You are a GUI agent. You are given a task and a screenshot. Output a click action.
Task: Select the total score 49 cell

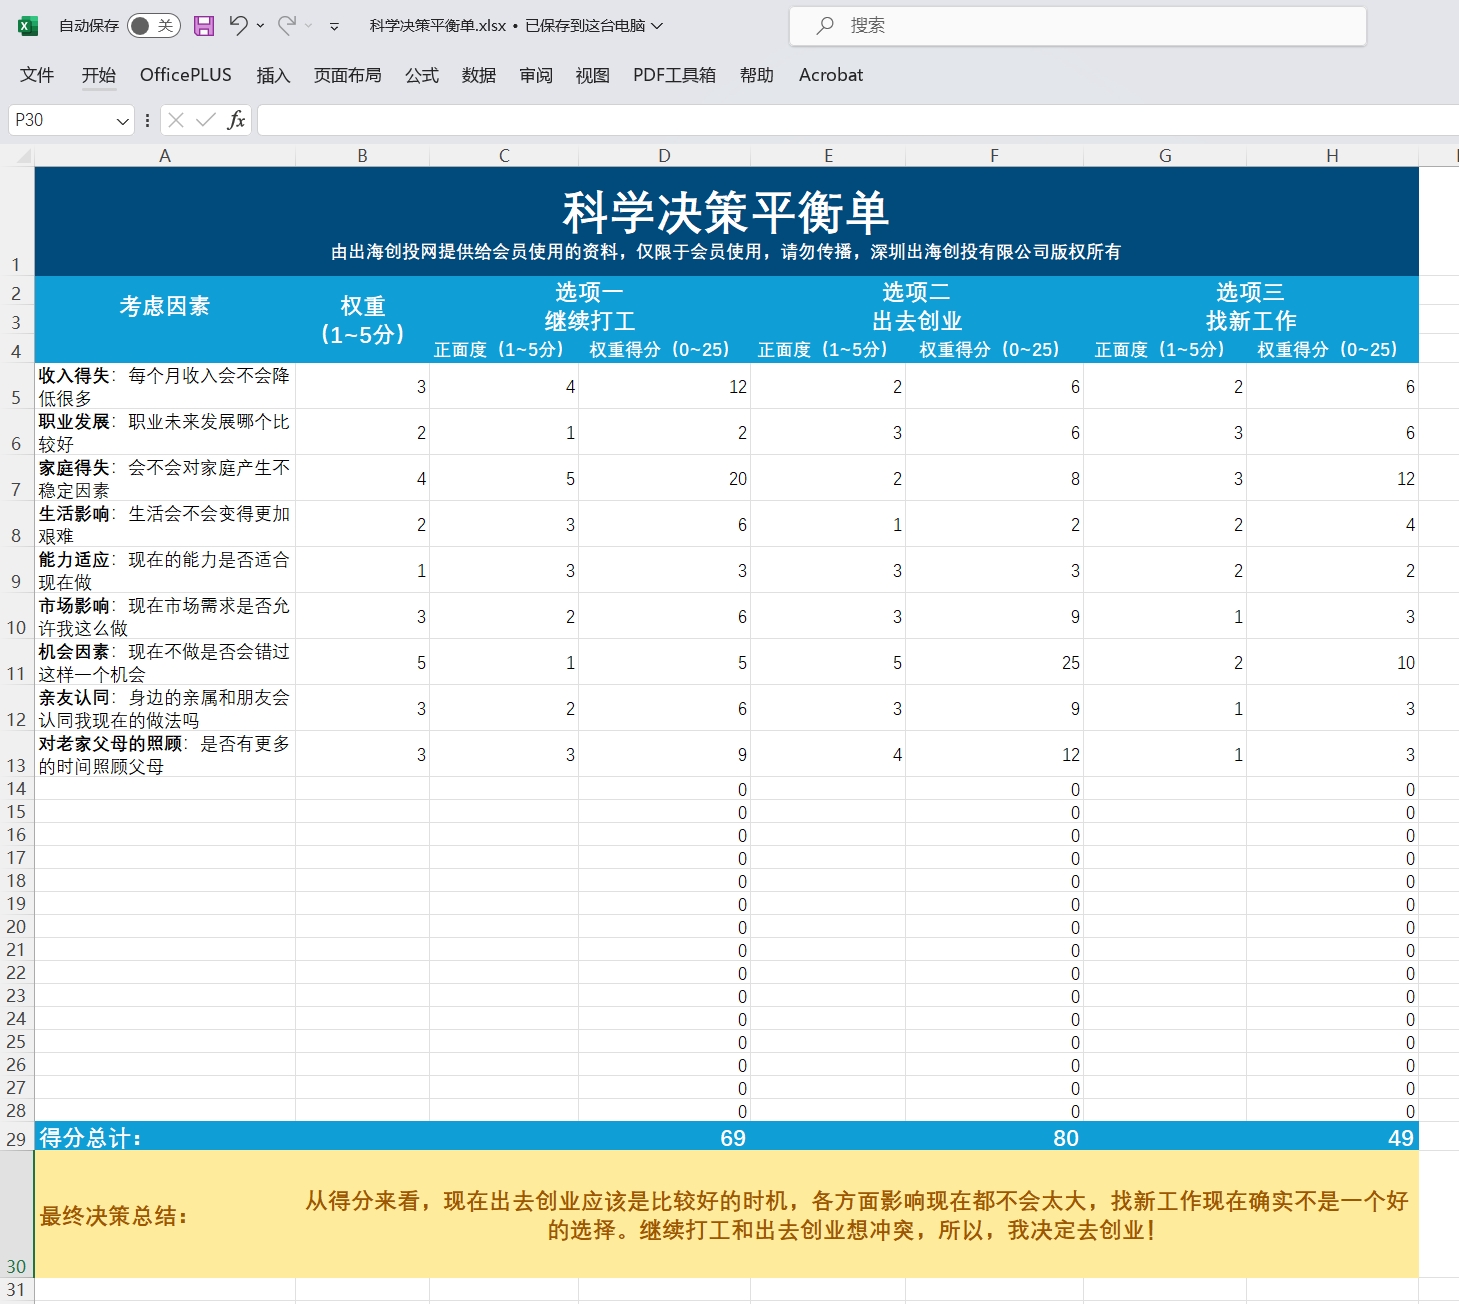[1332, 1137]
